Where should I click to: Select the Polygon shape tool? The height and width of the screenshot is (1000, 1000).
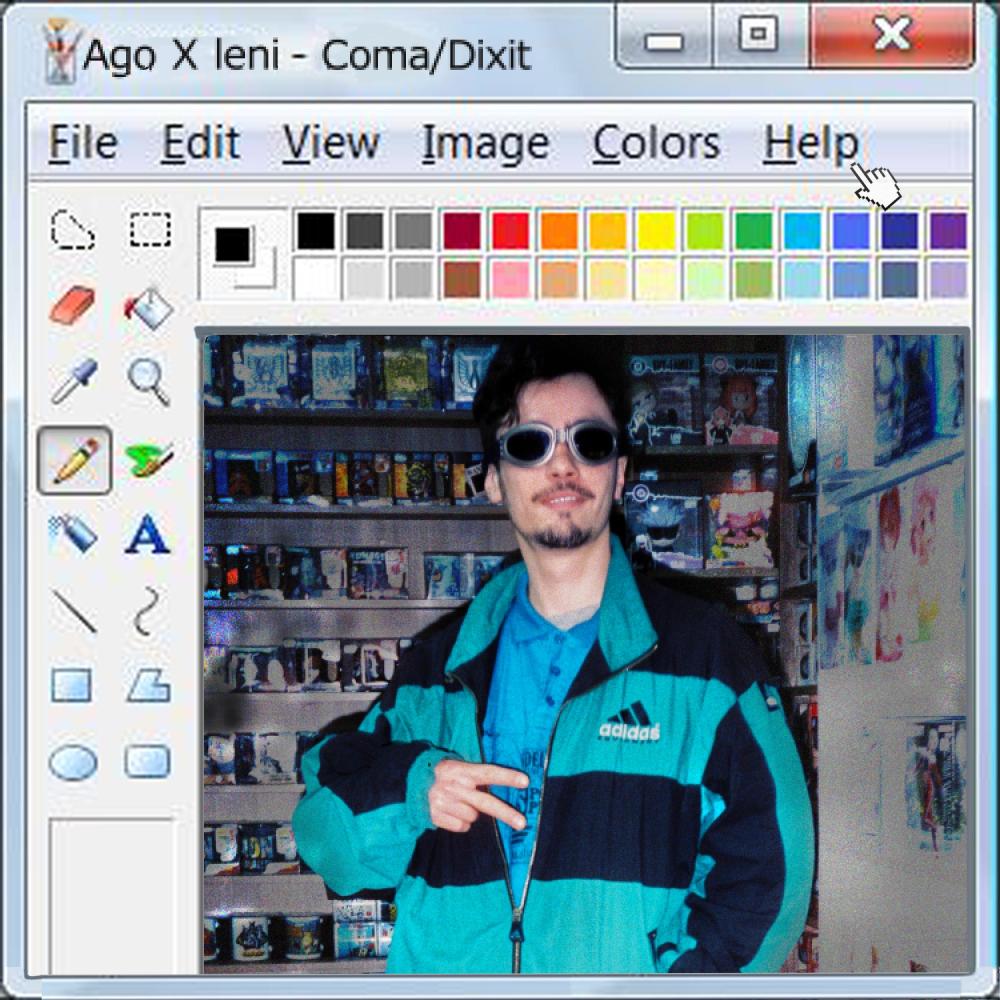(148, 686)
